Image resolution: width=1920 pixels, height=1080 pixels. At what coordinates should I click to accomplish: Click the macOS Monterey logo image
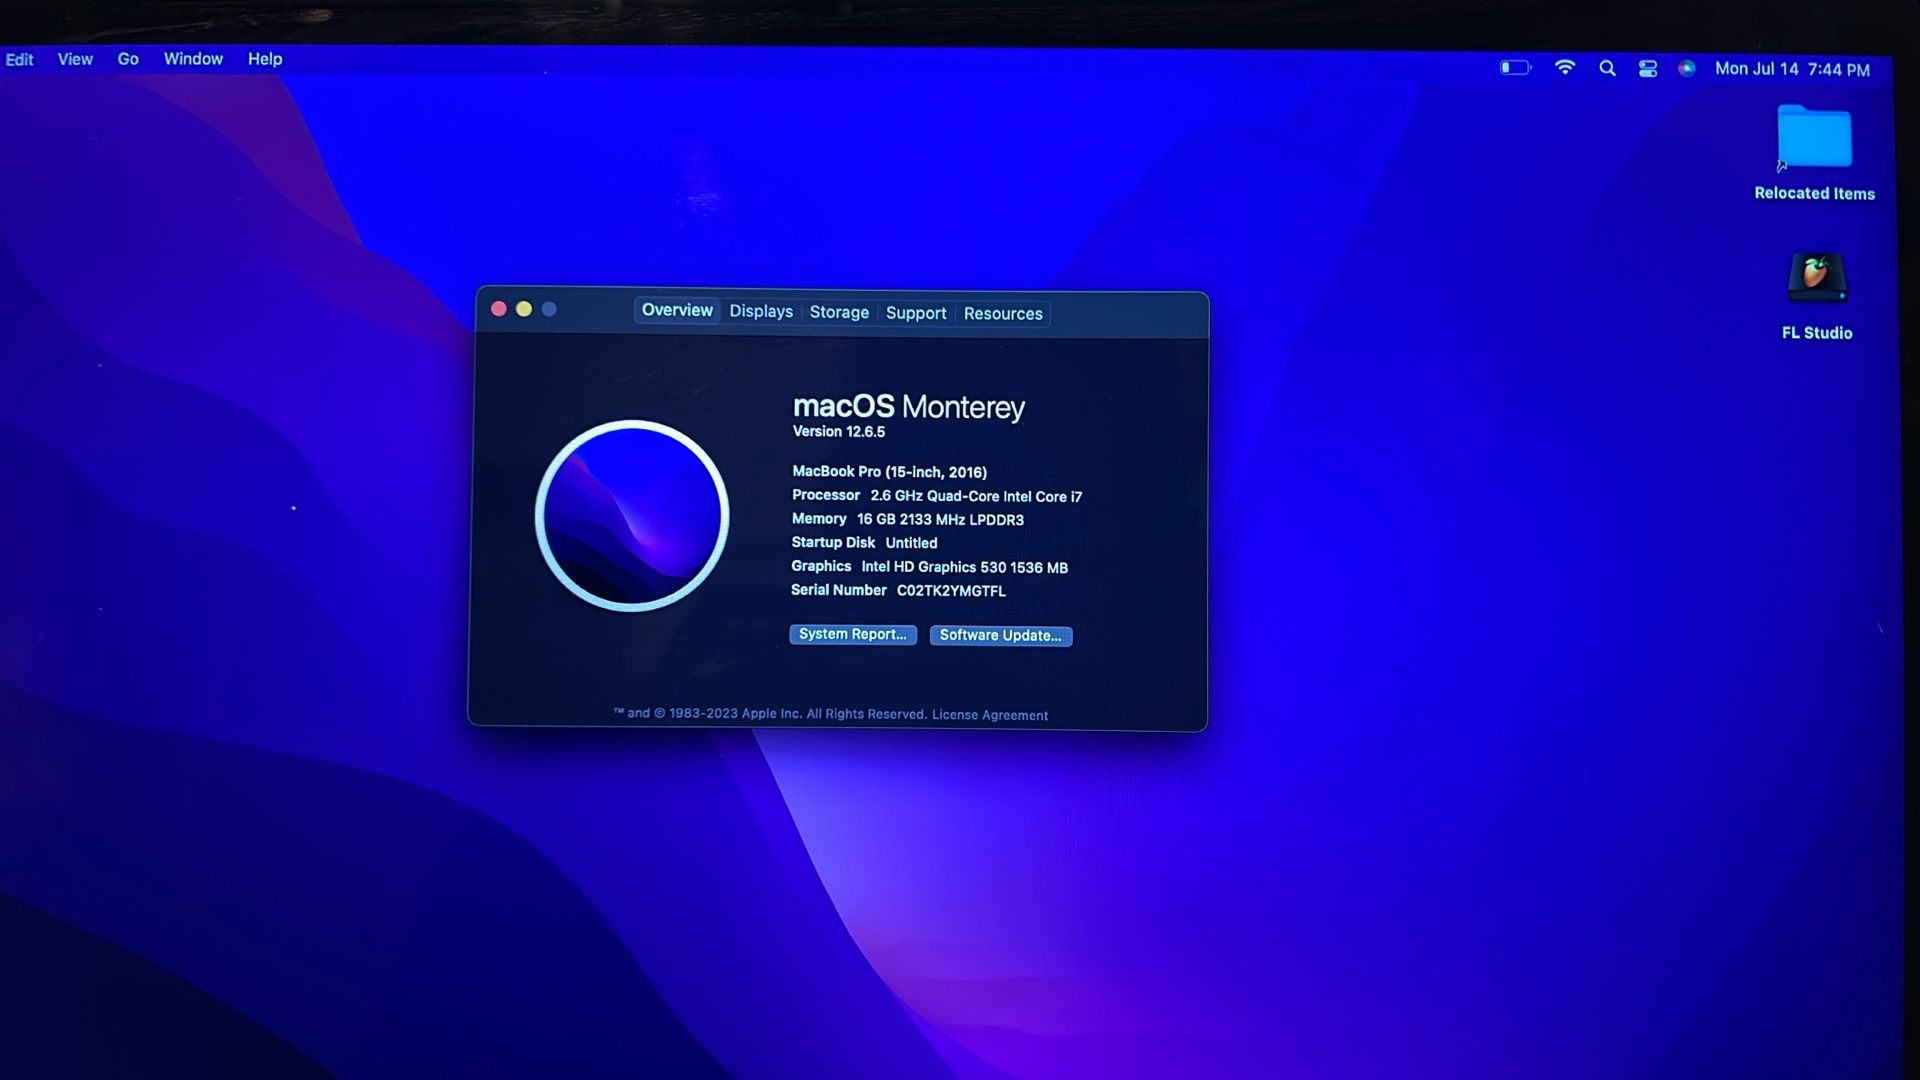tap(633, 515)
